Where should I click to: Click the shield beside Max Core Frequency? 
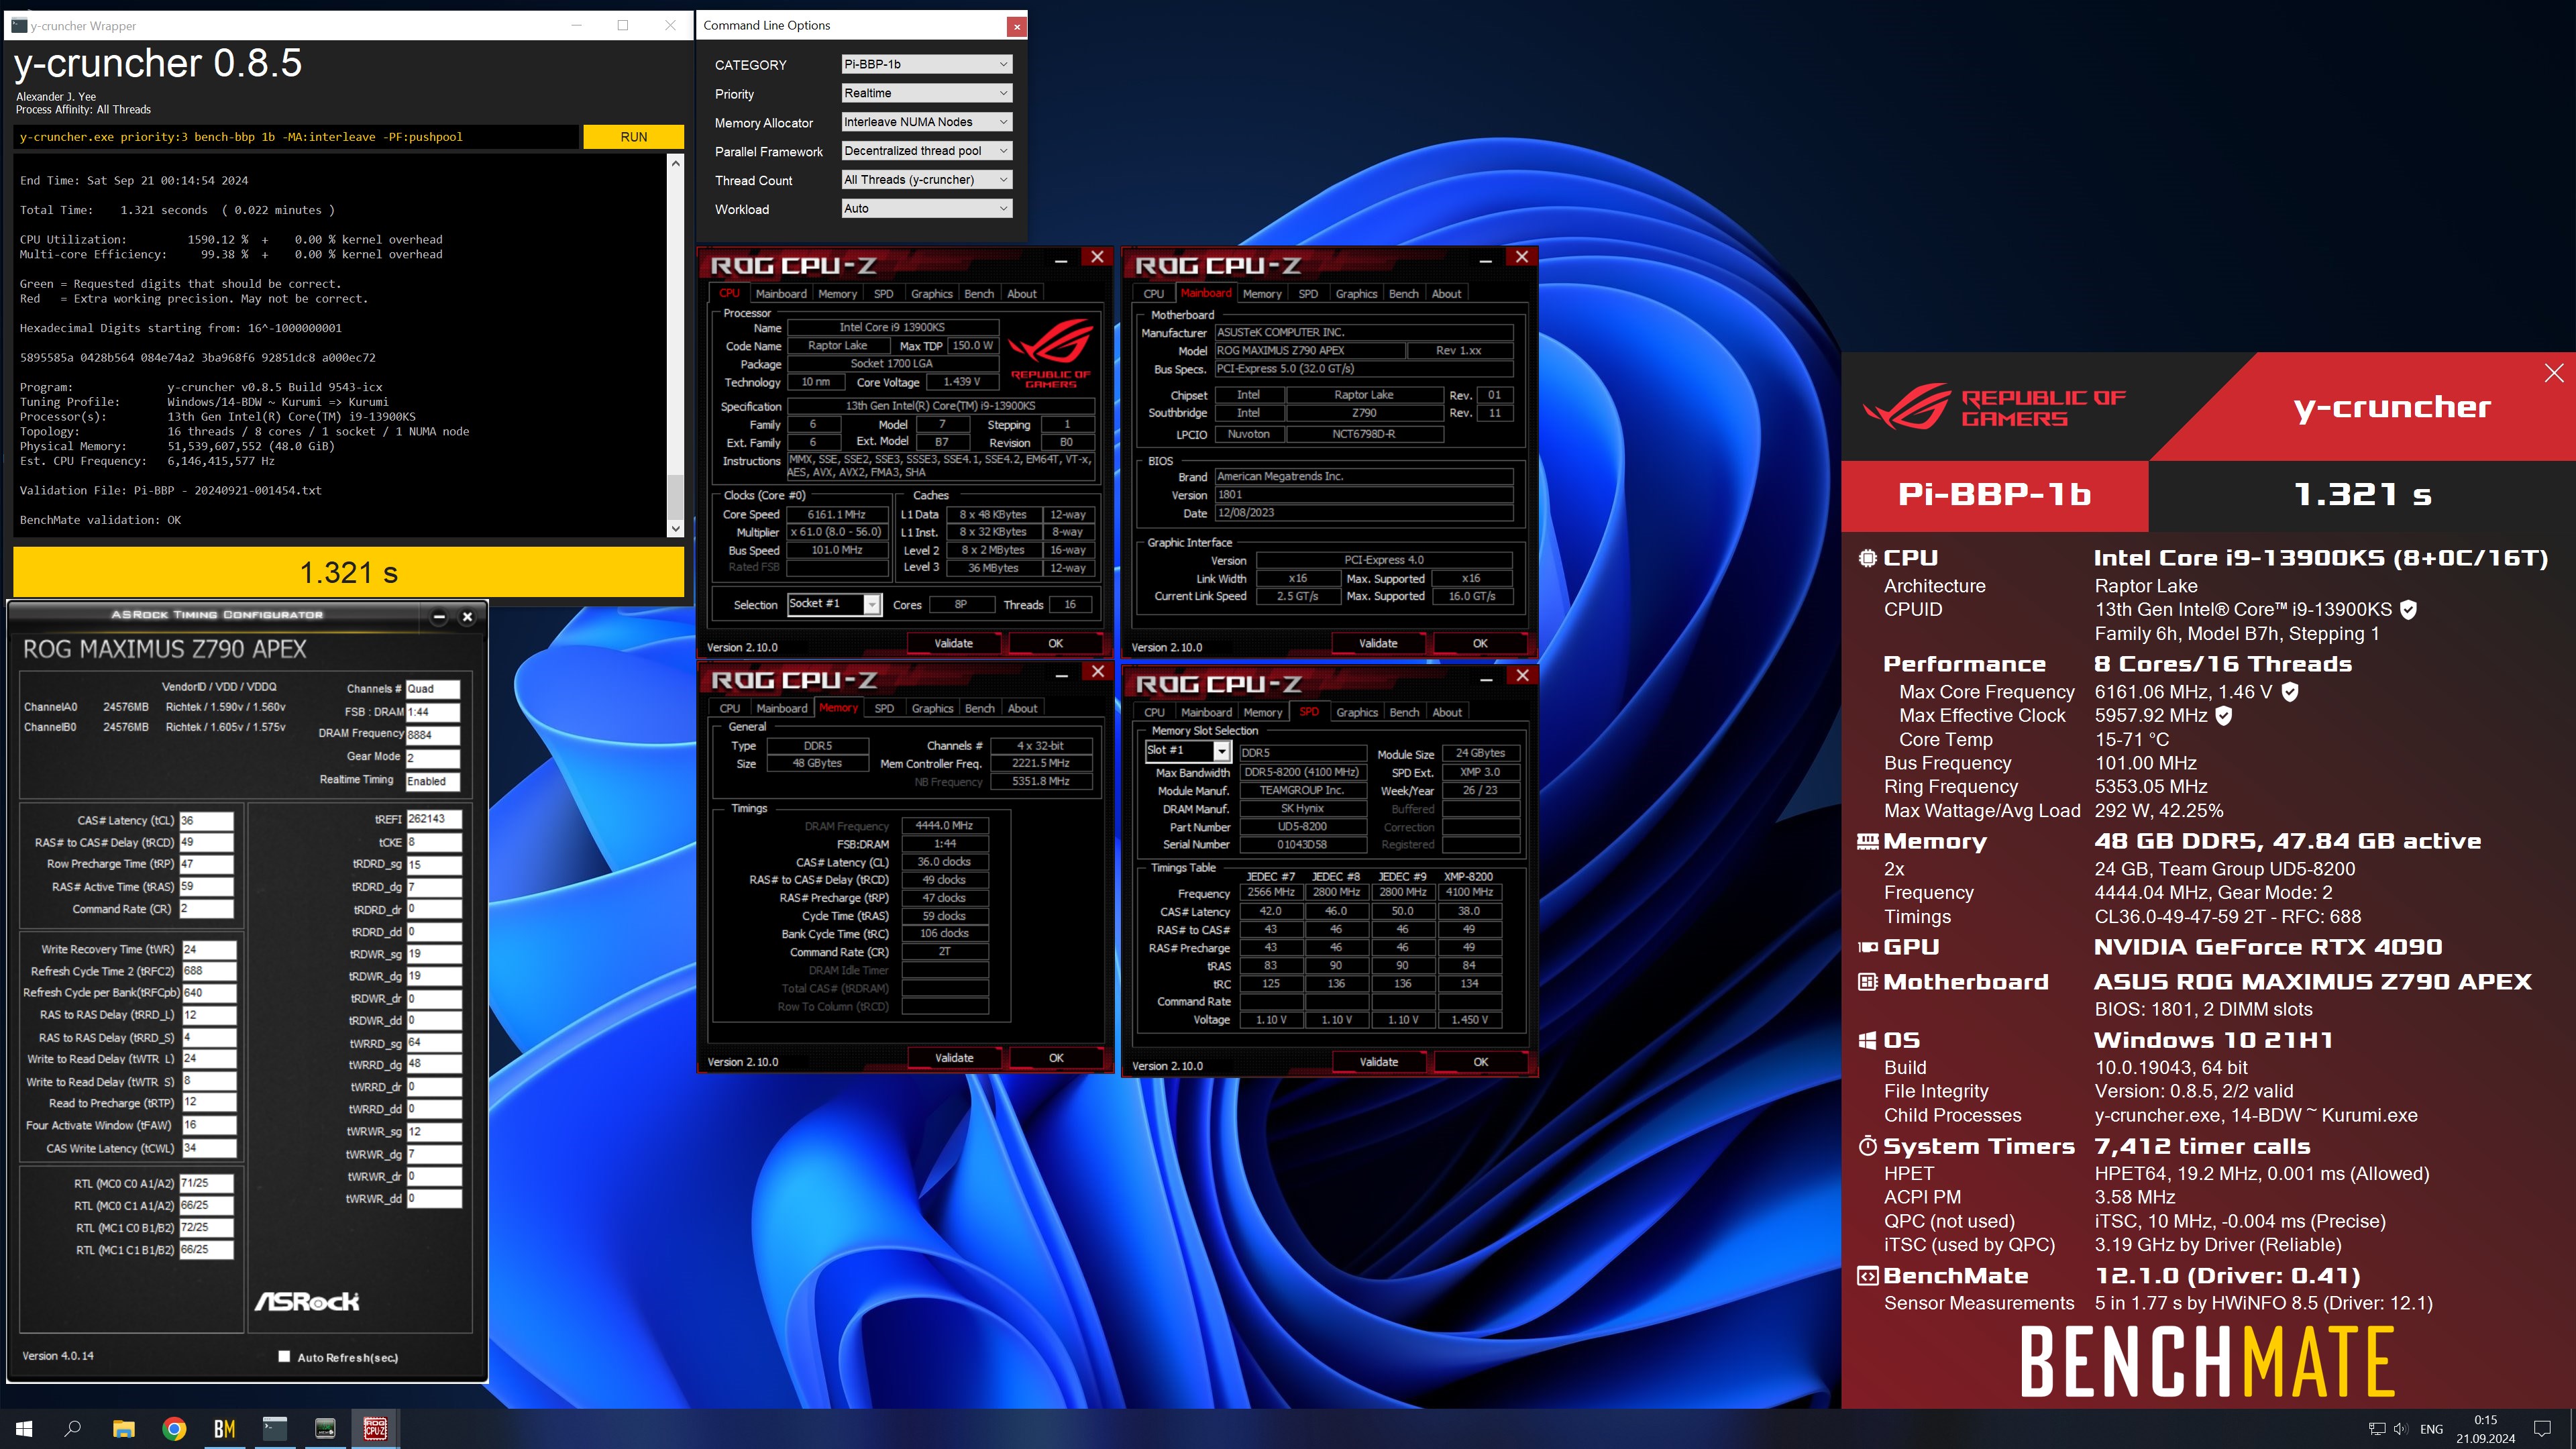pyautogui.click(x=2290, y=692)
